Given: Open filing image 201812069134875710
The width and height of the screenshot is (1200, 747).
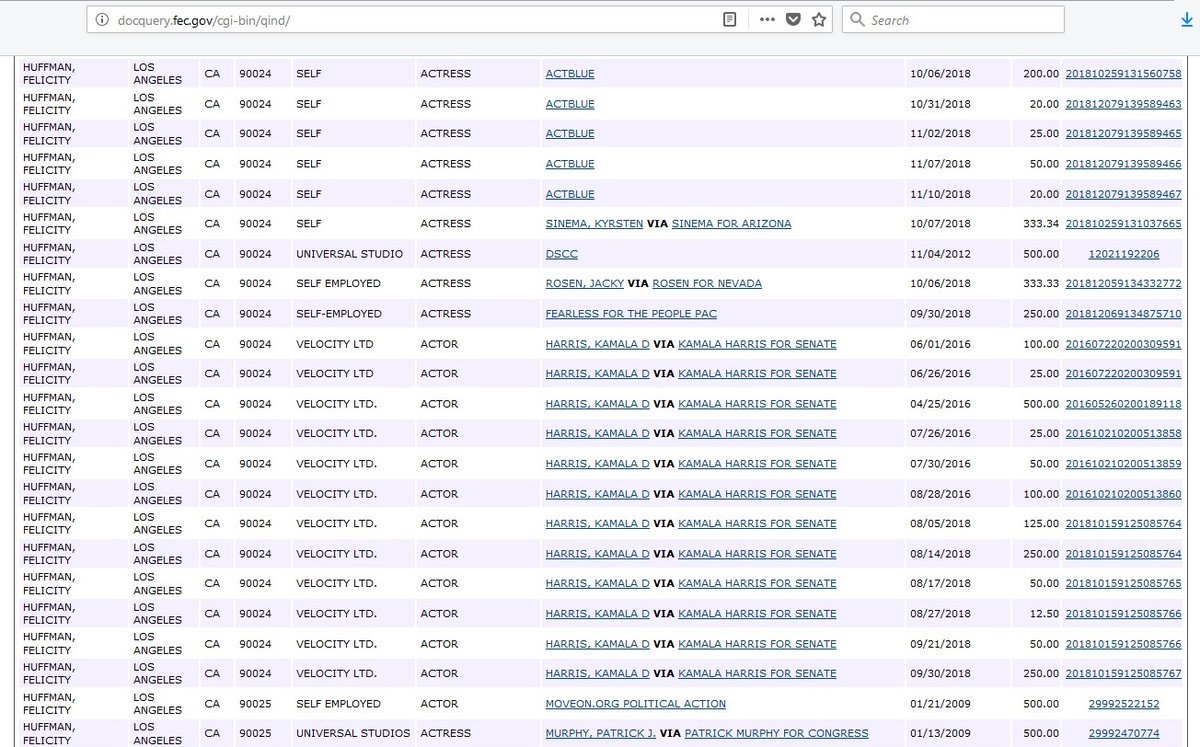Looking at the screenshot, I should point(1123,314).
